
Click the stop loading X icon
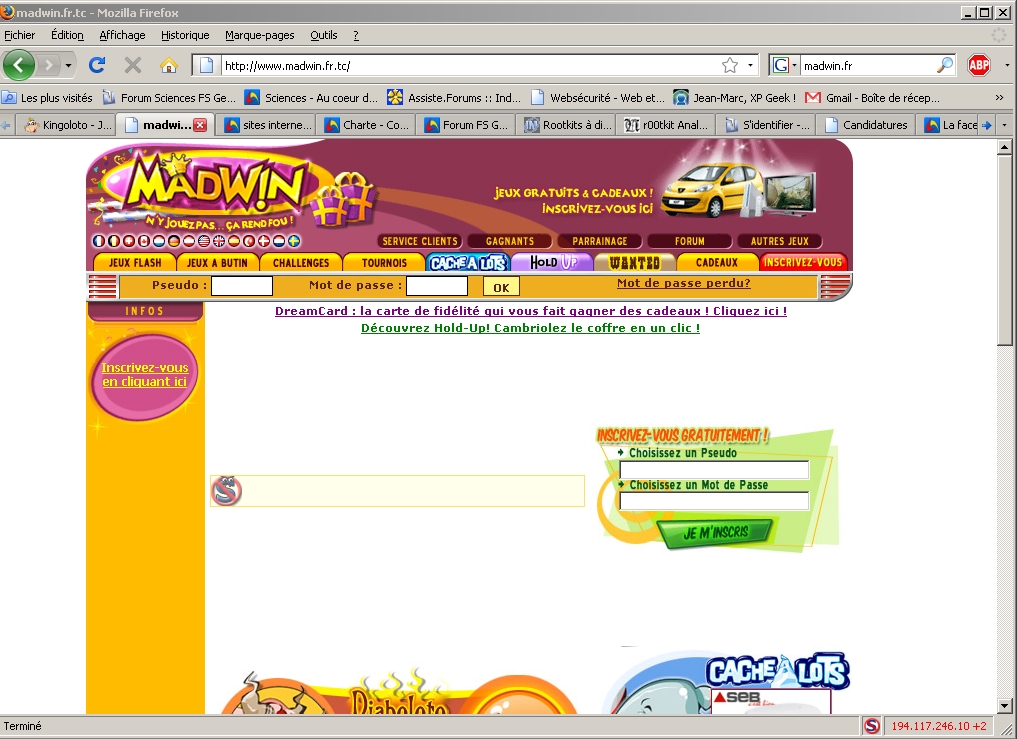133,65
